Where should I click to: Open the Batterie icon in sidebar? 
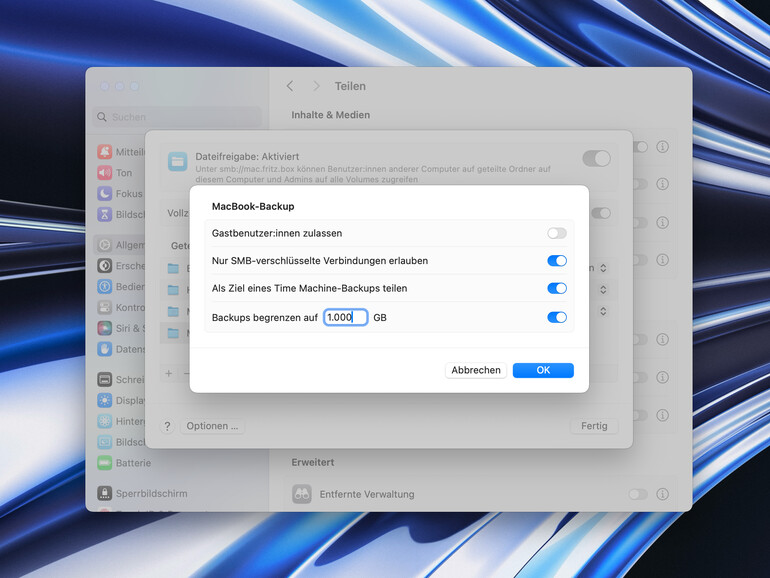104,463
